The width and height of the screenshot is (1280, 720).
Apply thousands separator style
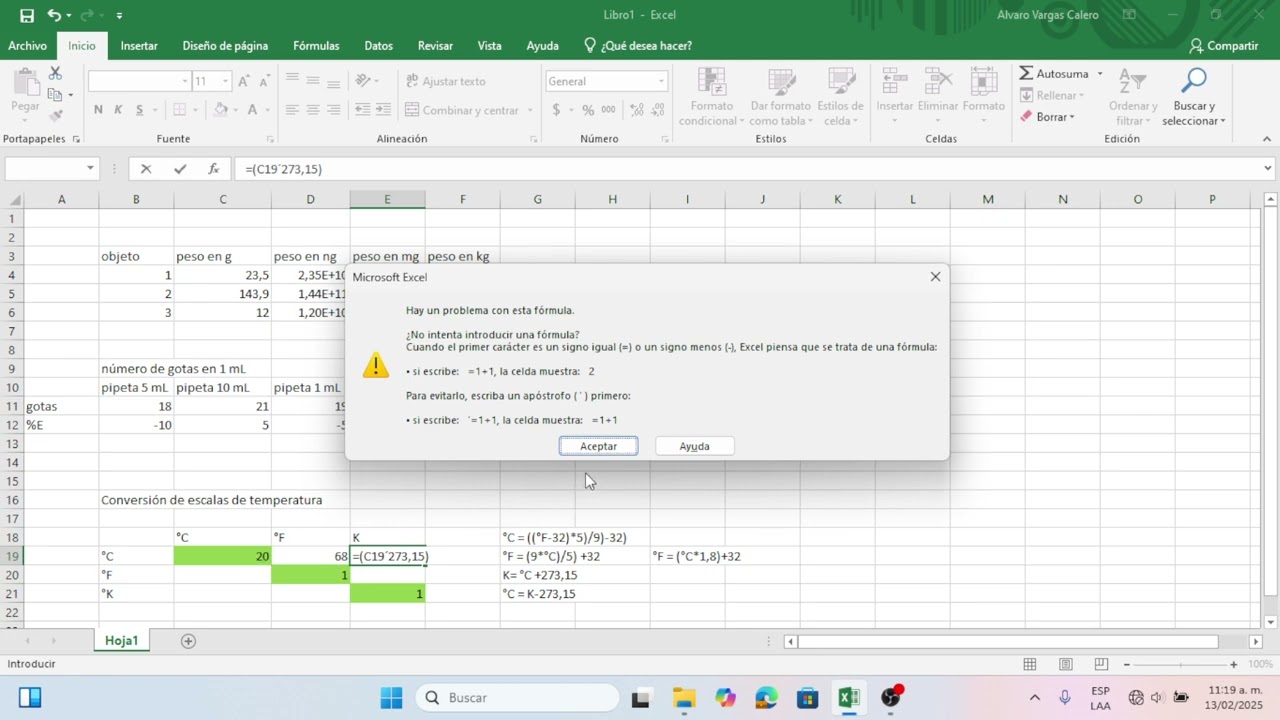click(608, 110)
